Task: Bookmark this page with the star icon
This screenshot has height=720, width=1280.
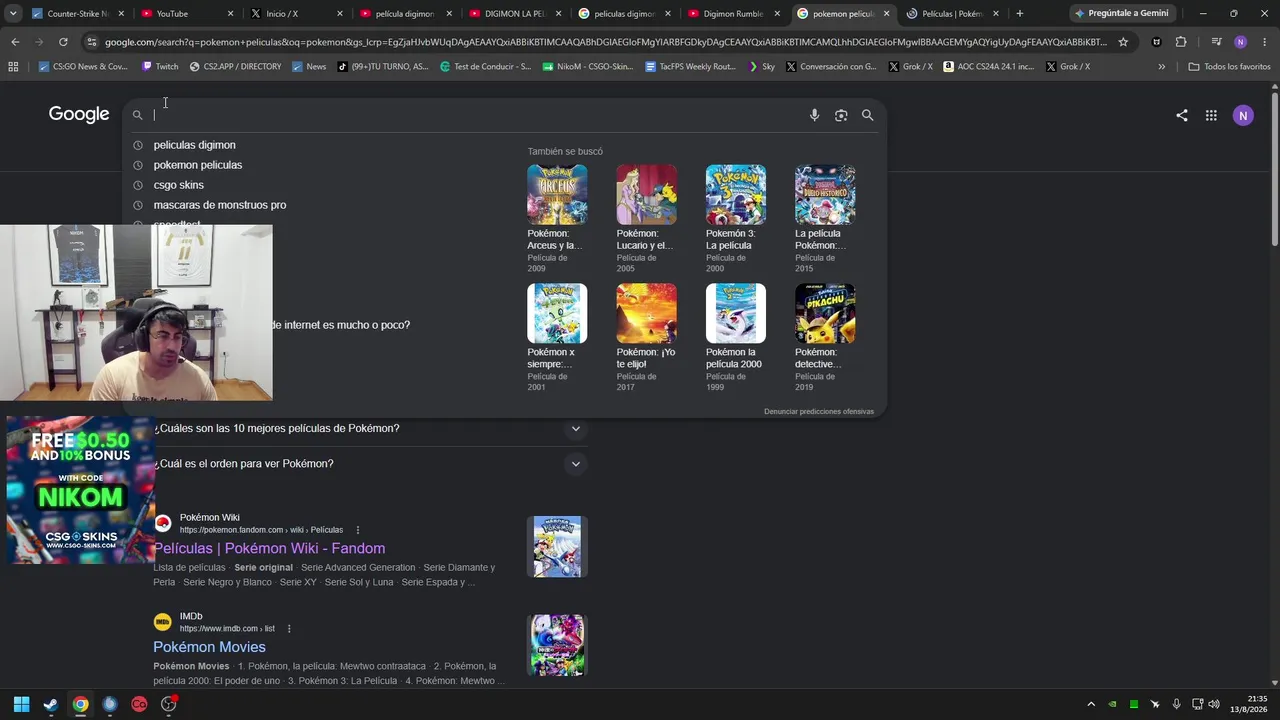Action: 1123,42
